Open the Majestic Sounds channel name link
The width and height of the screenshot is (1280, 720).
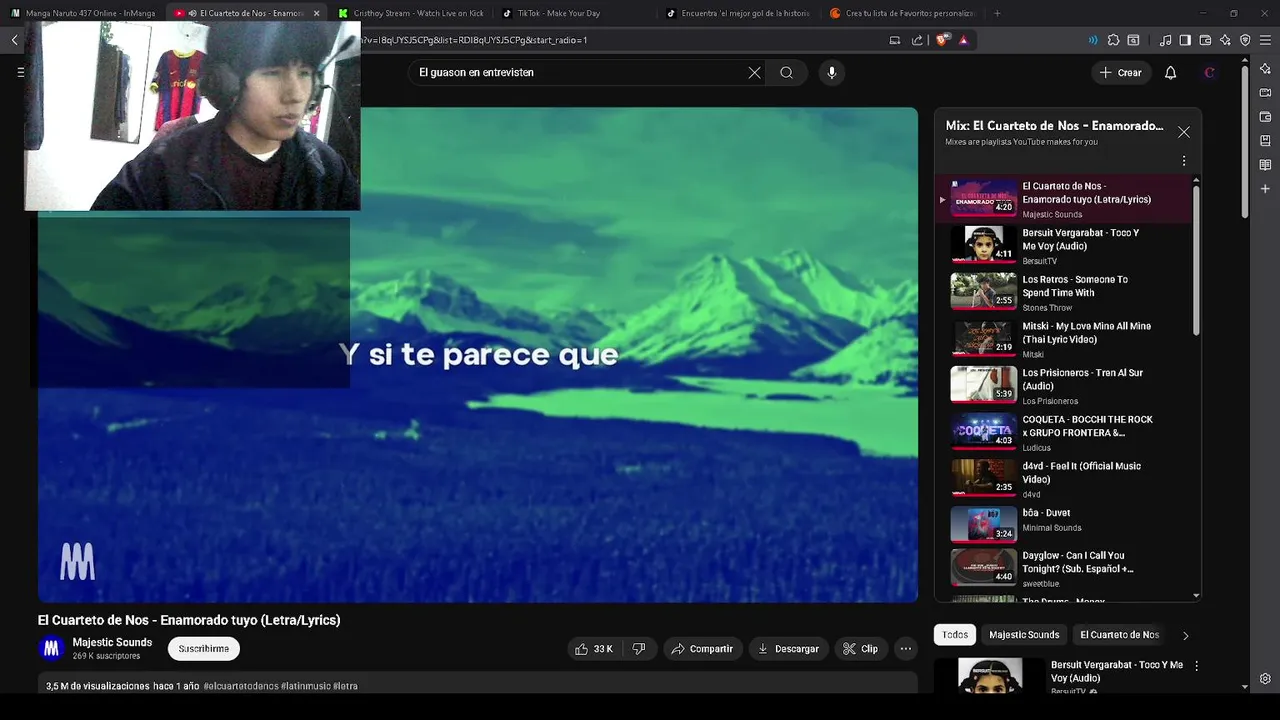point(112,642)
